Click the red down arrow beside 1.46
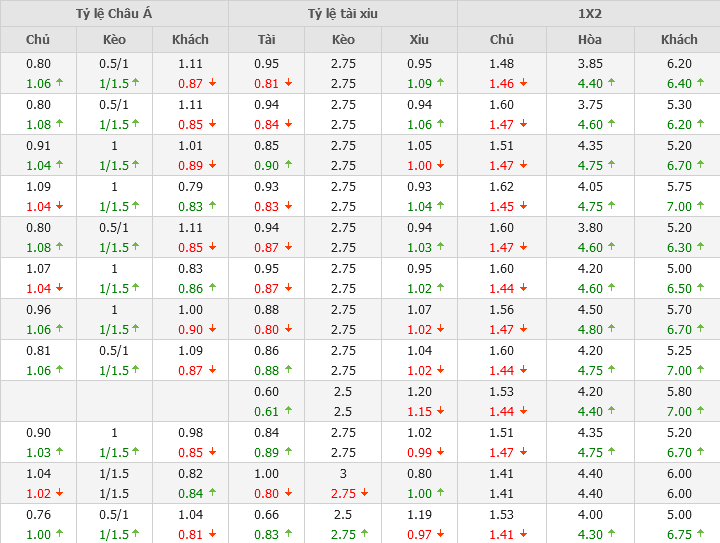Viewport: 720px width, 543px height. [525, 84]
